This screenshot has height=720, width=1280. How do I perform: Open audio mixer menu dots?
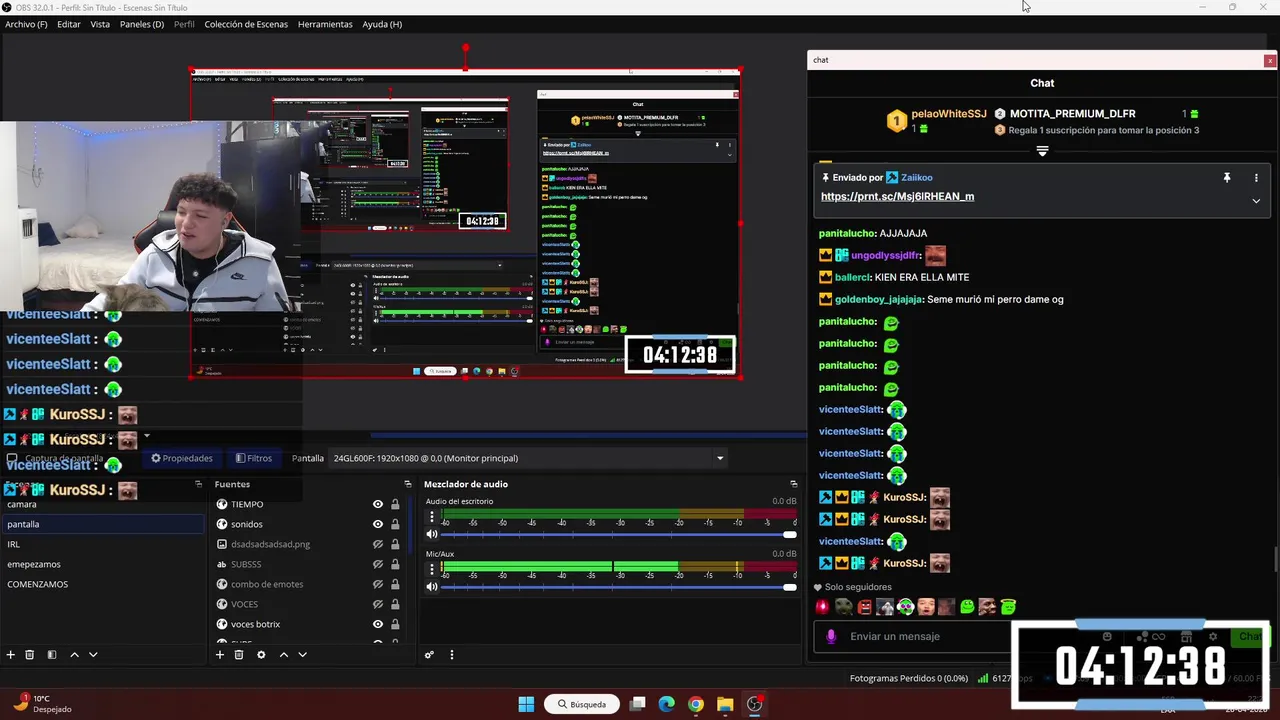(x=451, y=655)
